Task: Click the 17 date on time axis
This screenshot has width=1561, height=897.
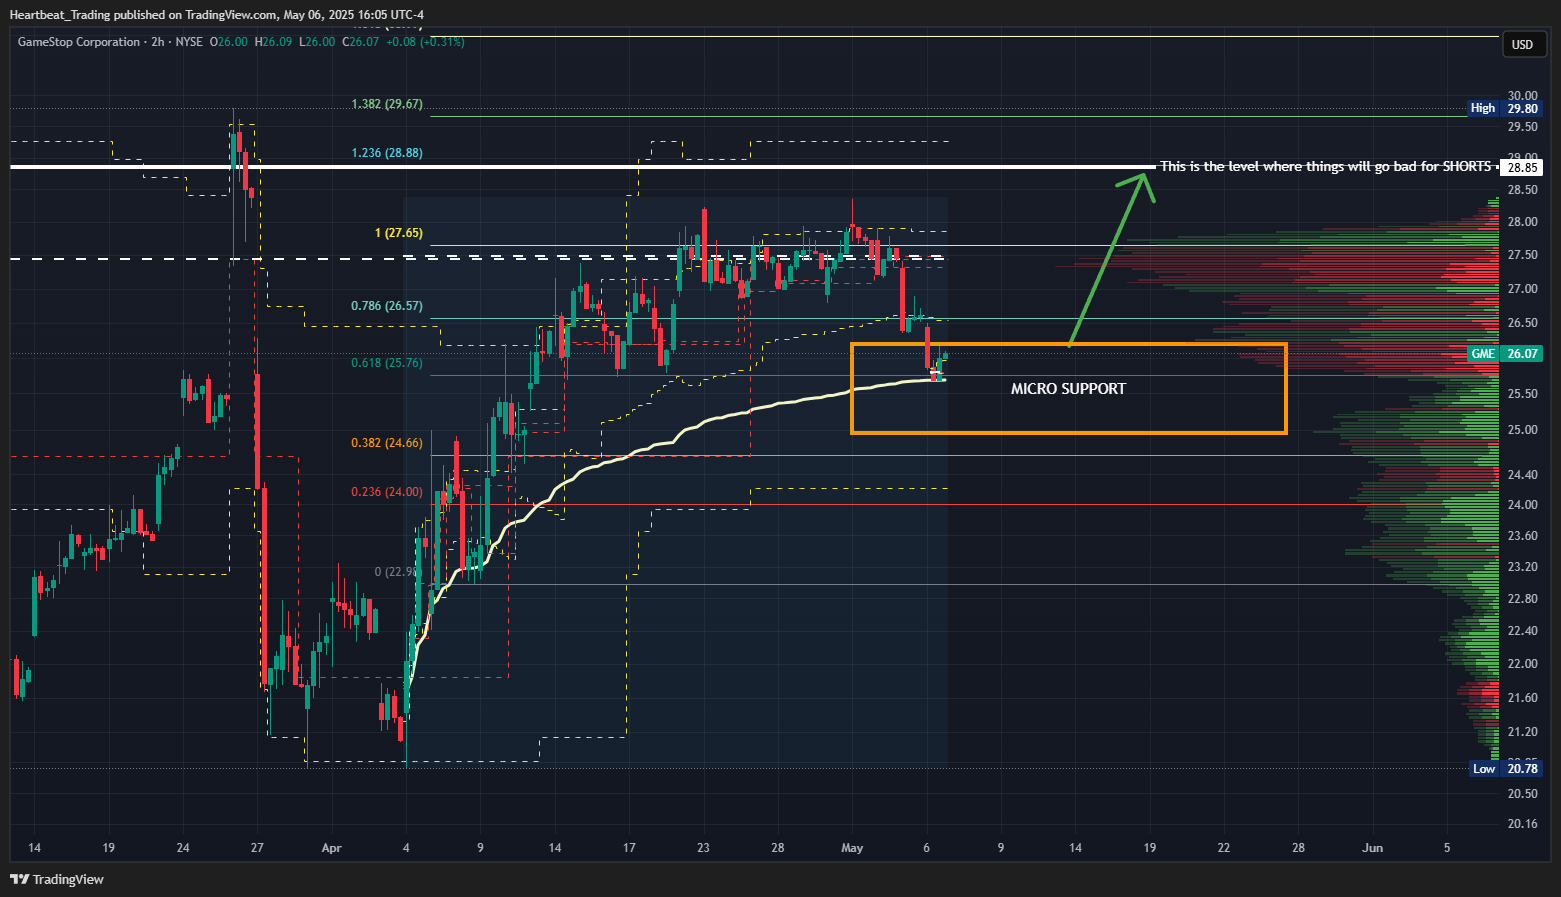Action: coord(629,848)
